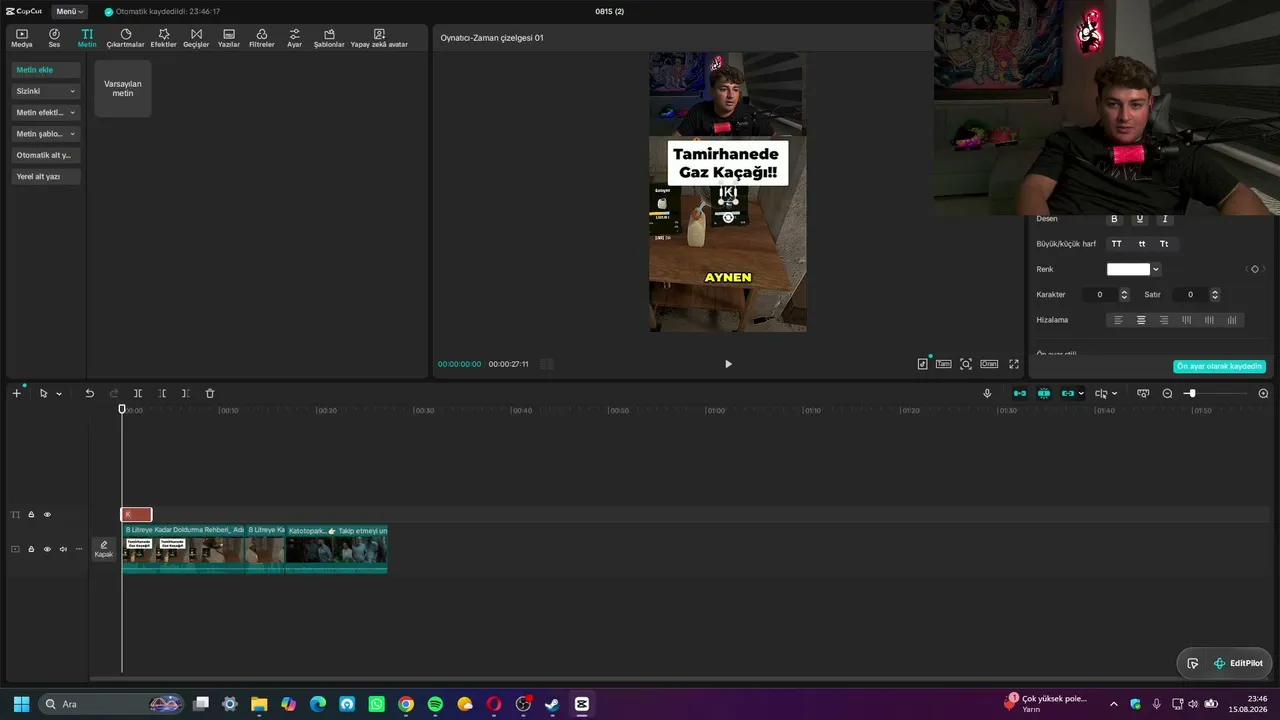Open Yapay zekâ avatar tab
This screenshot has width=1280, height=720.
(379, 38)
